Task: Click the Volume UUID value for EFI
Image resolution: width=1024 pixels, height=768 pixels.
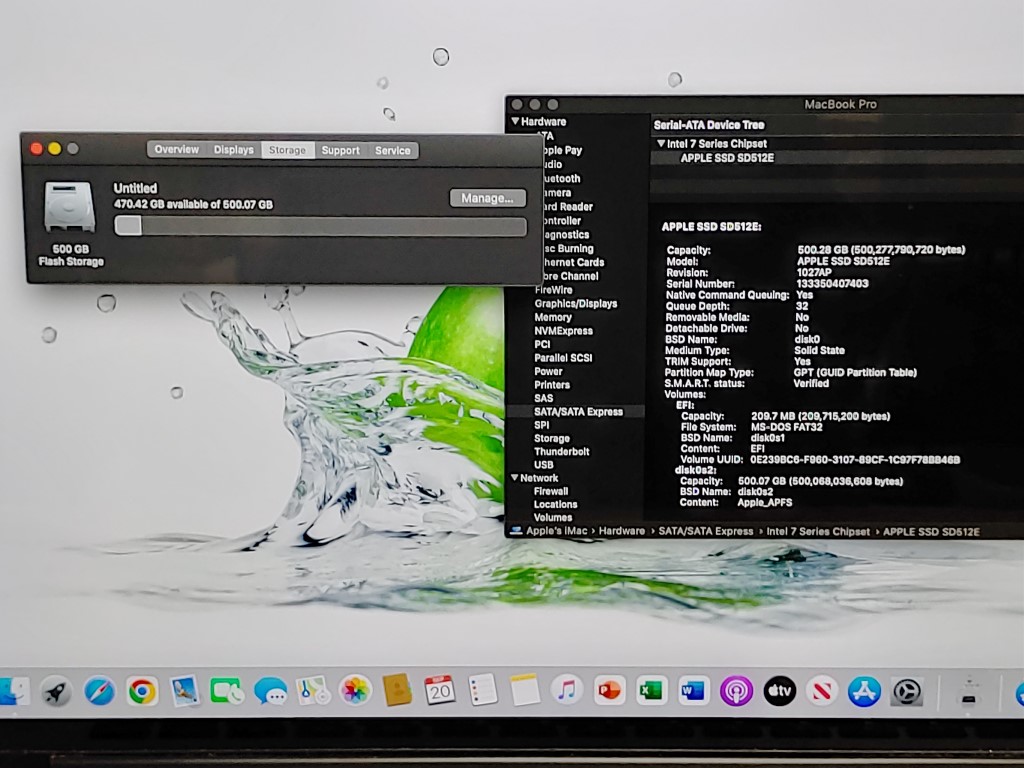Action: pos(855,460)
